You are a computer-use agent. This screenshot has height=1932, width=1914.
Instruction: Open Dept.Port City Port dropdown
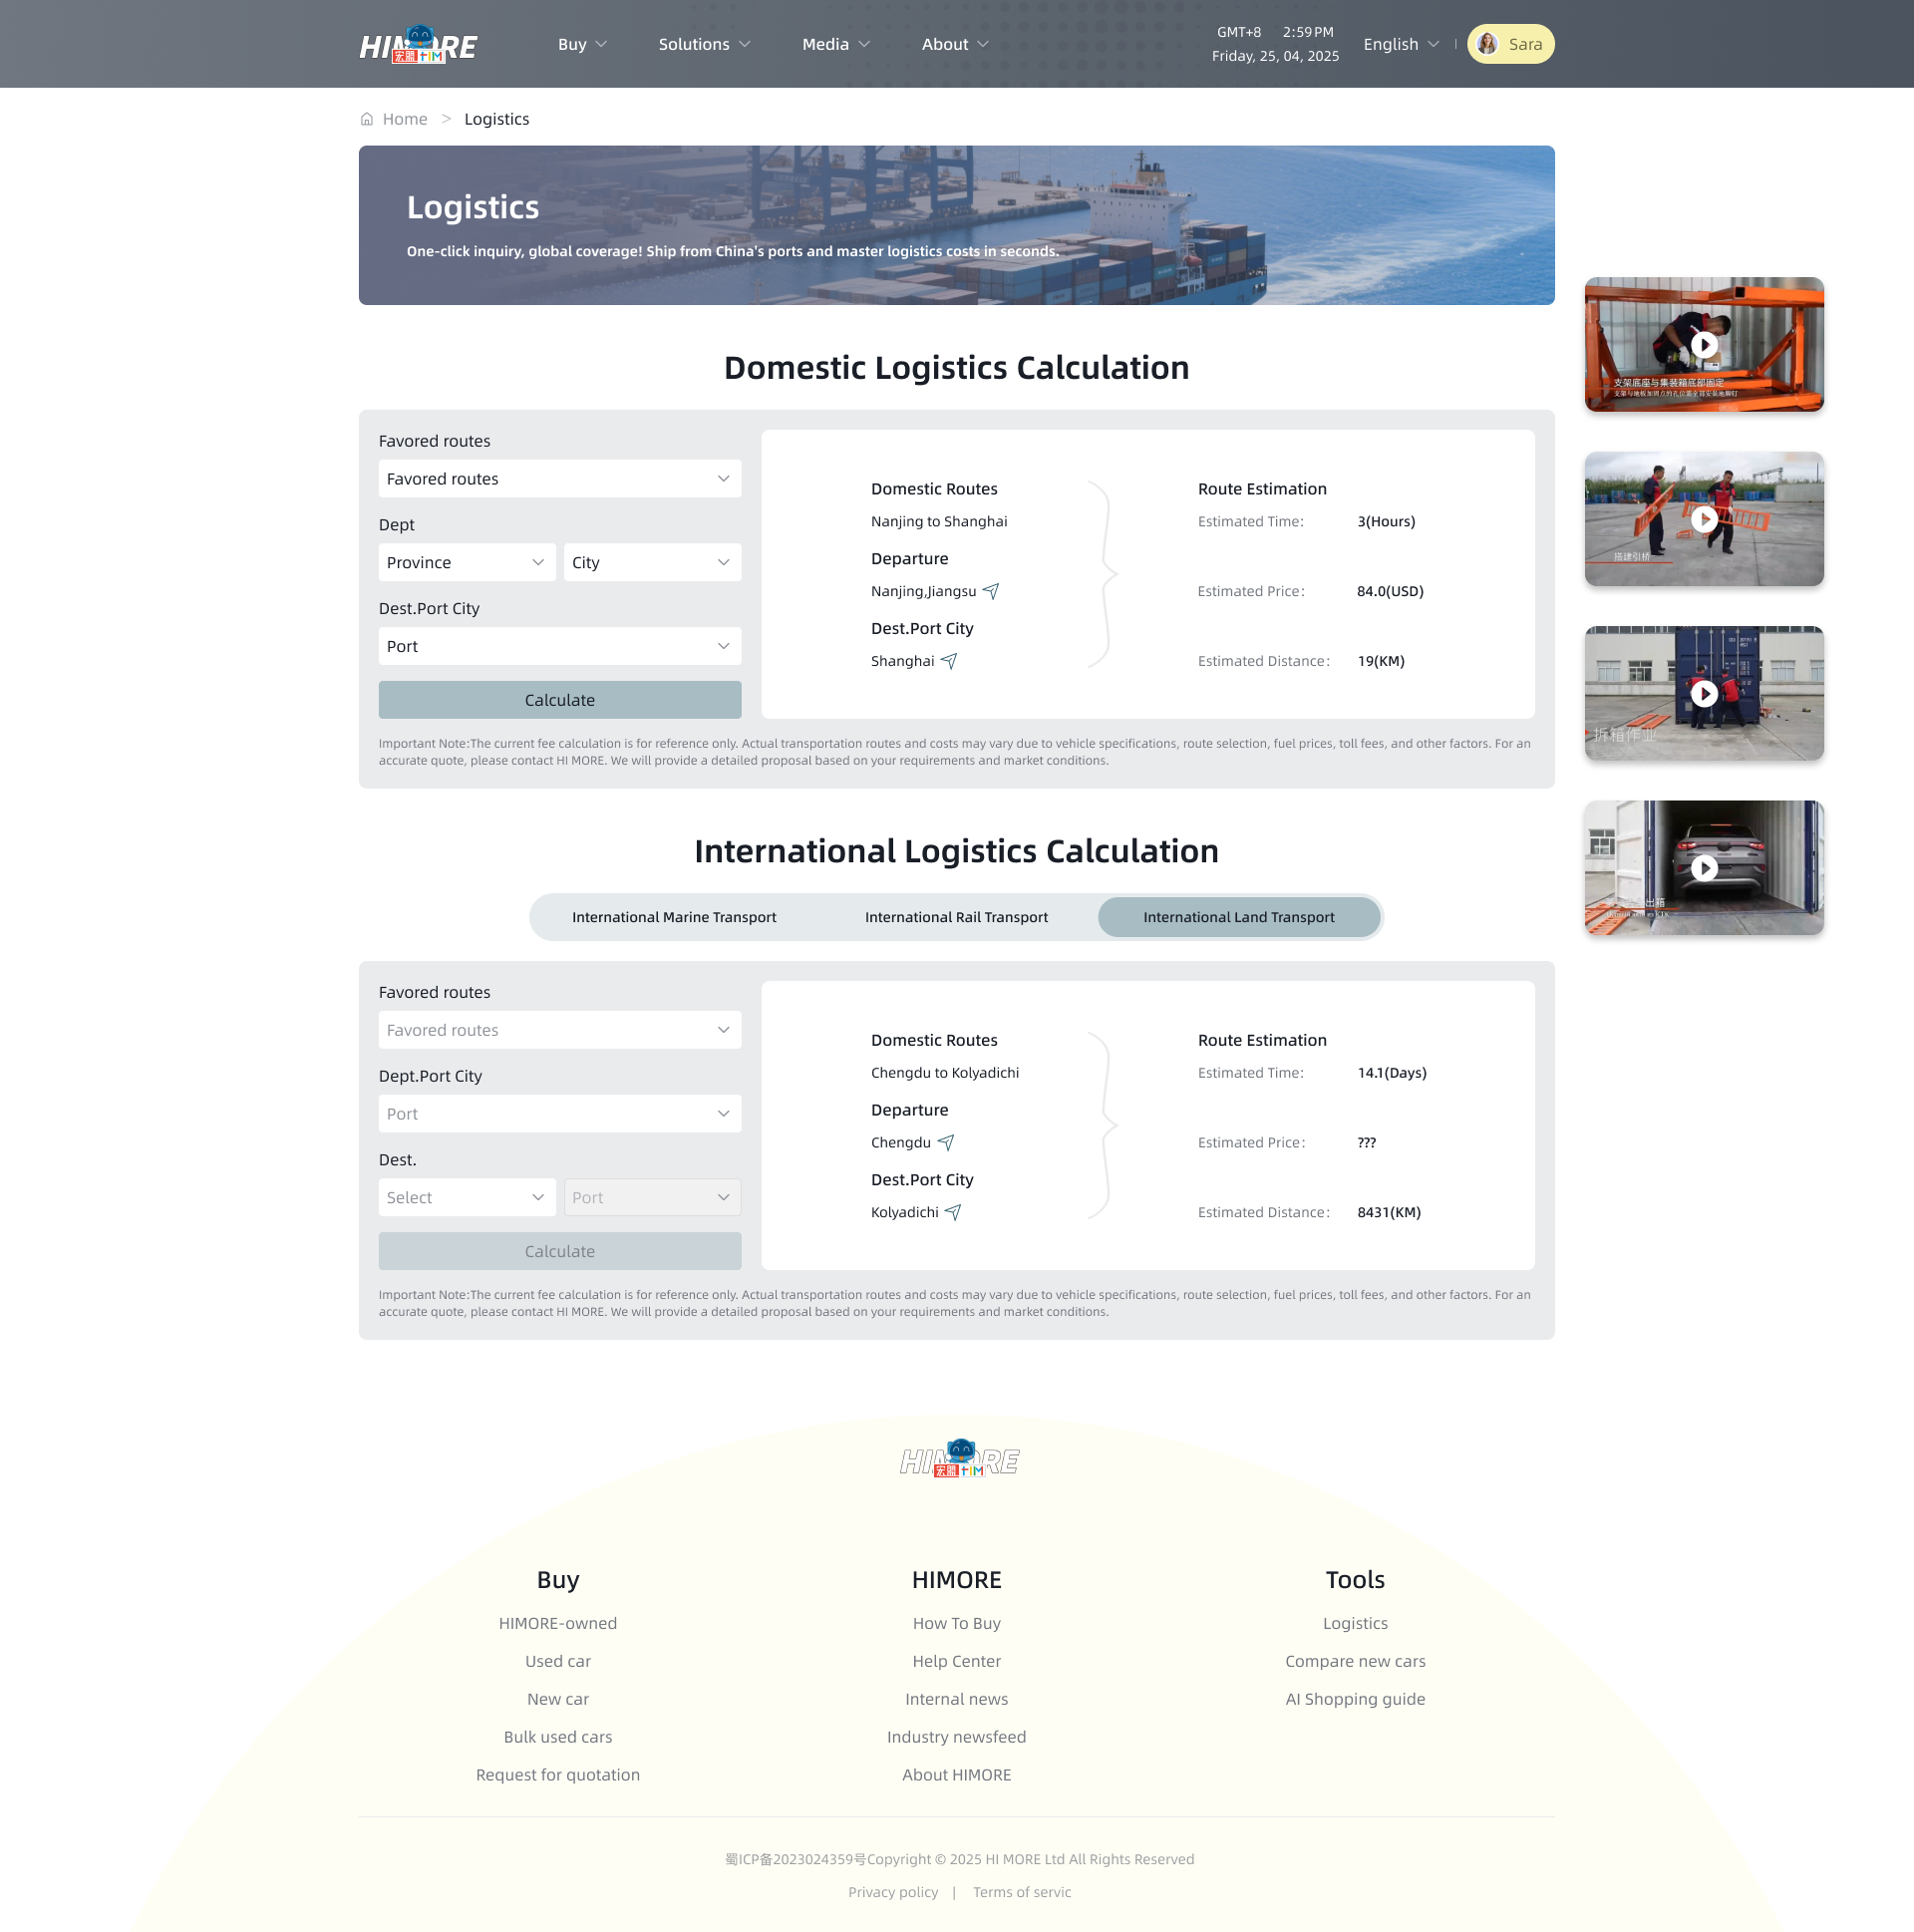coord(560,1114)
